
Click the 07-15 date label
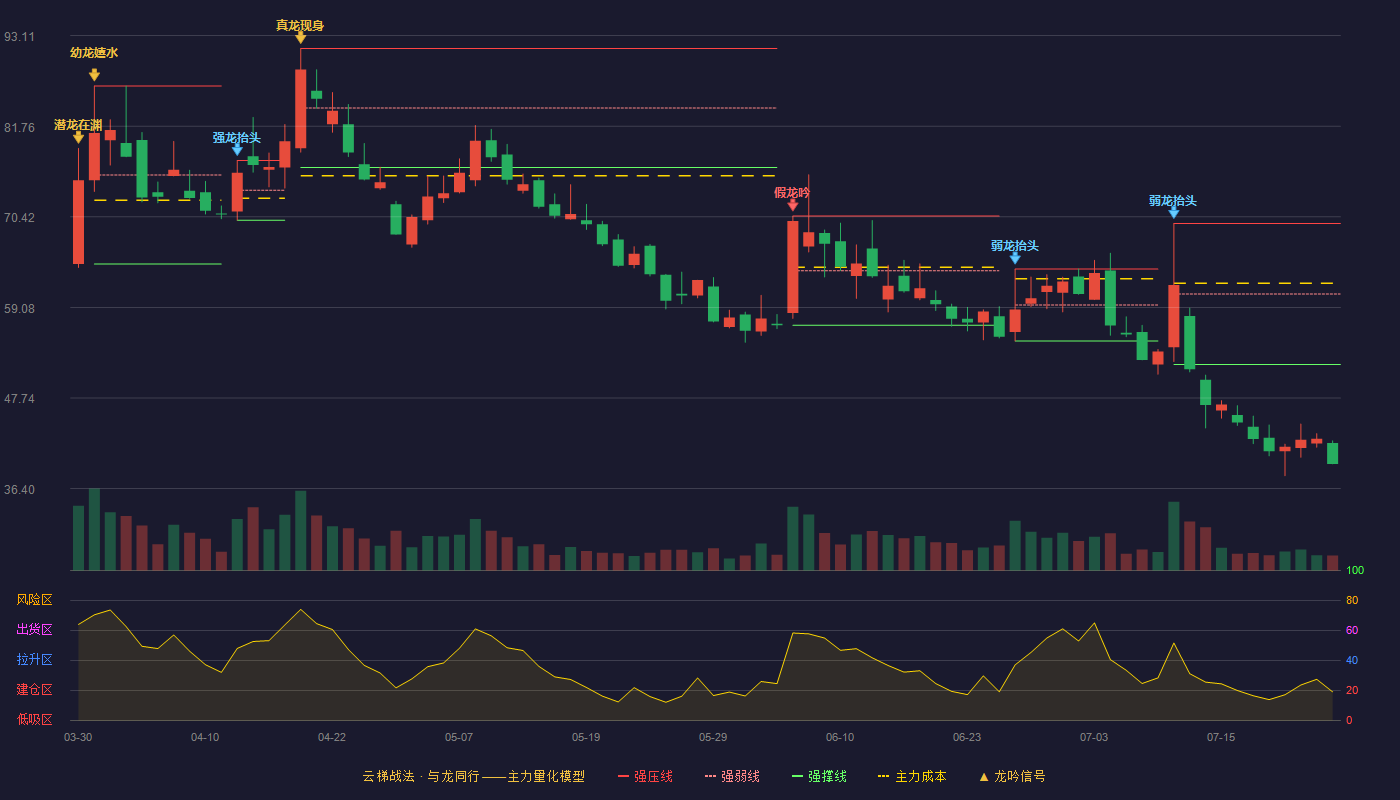(x=1221, y=737)
